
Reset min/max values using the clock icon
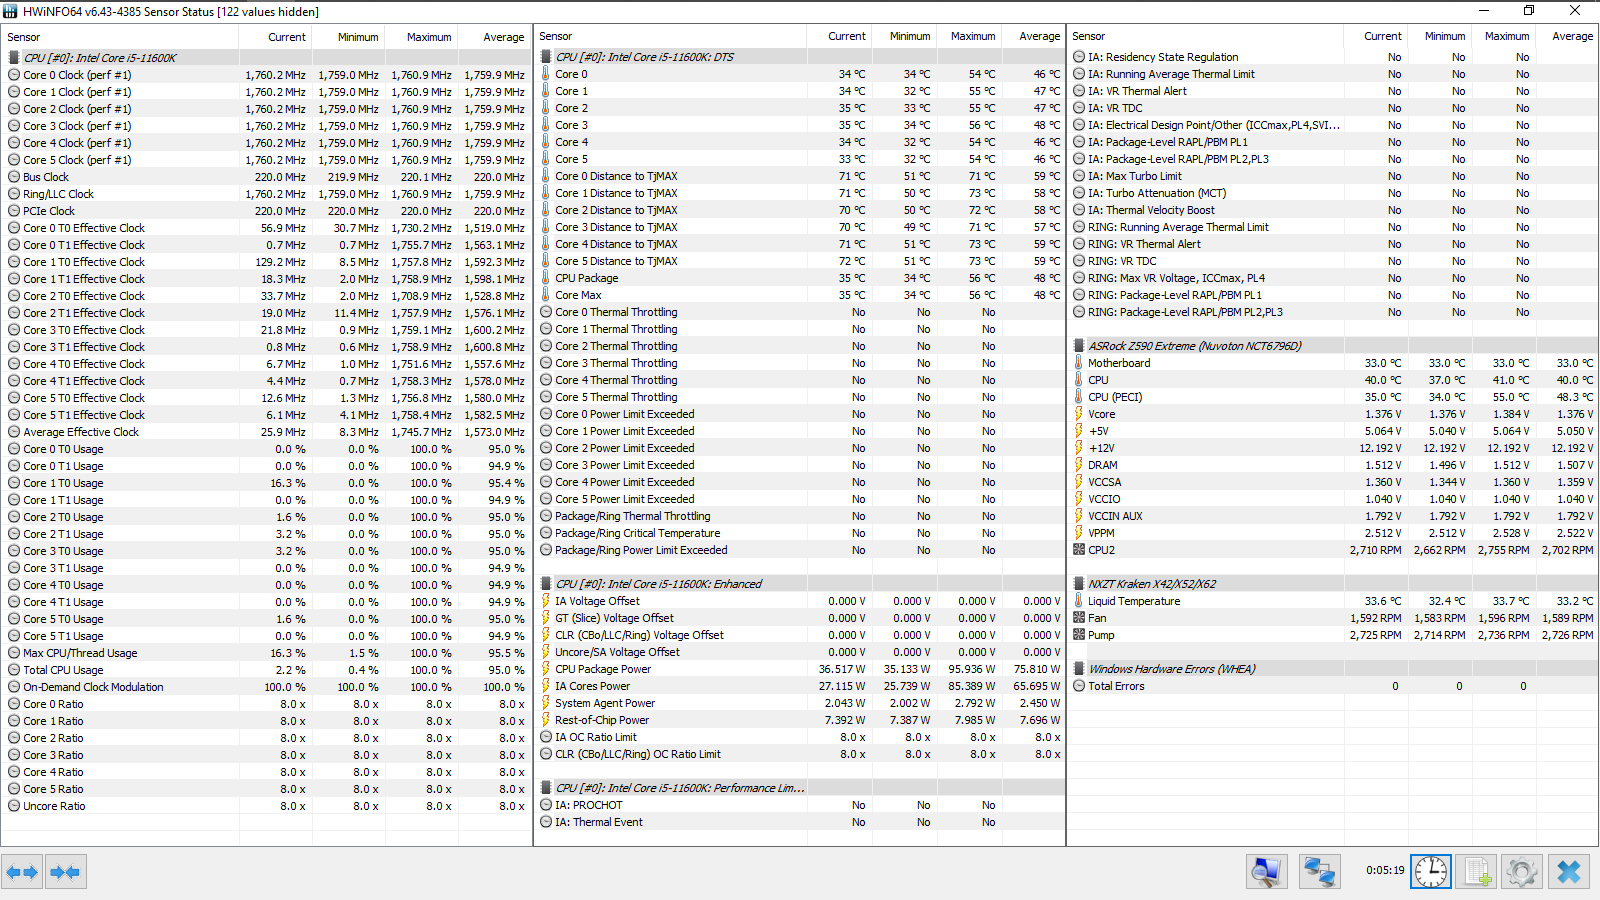pos(1431,872)
